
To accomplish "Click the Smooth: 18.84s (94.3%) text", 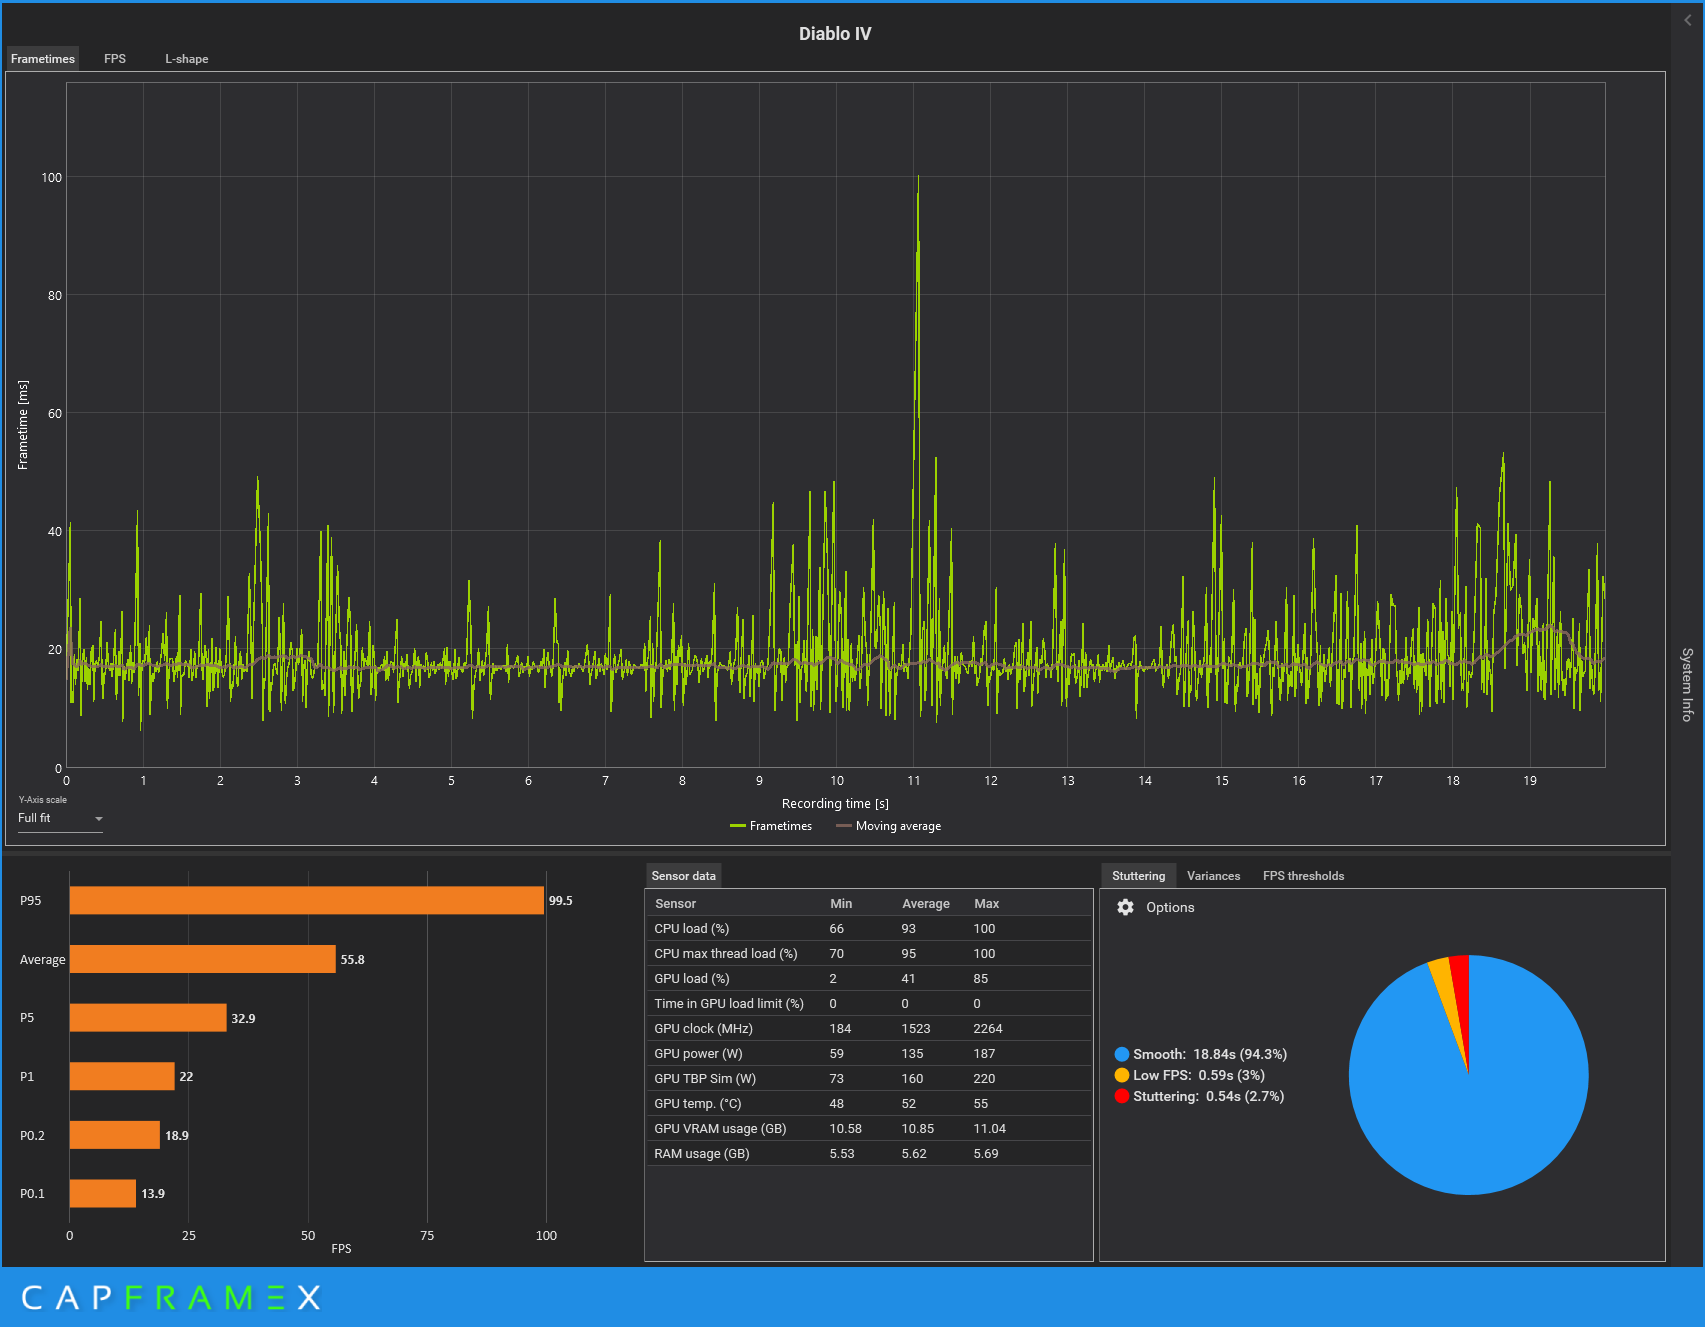I will pos(1210,1054).
